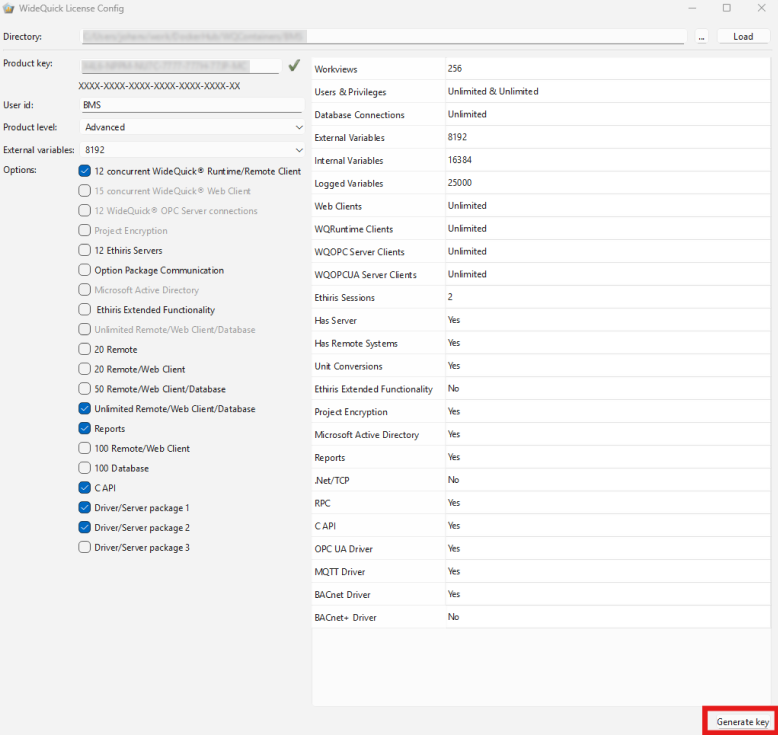Click the WQOPC Server Clients label
Viewport: 778px width, 735px height.
pos(359,252)
